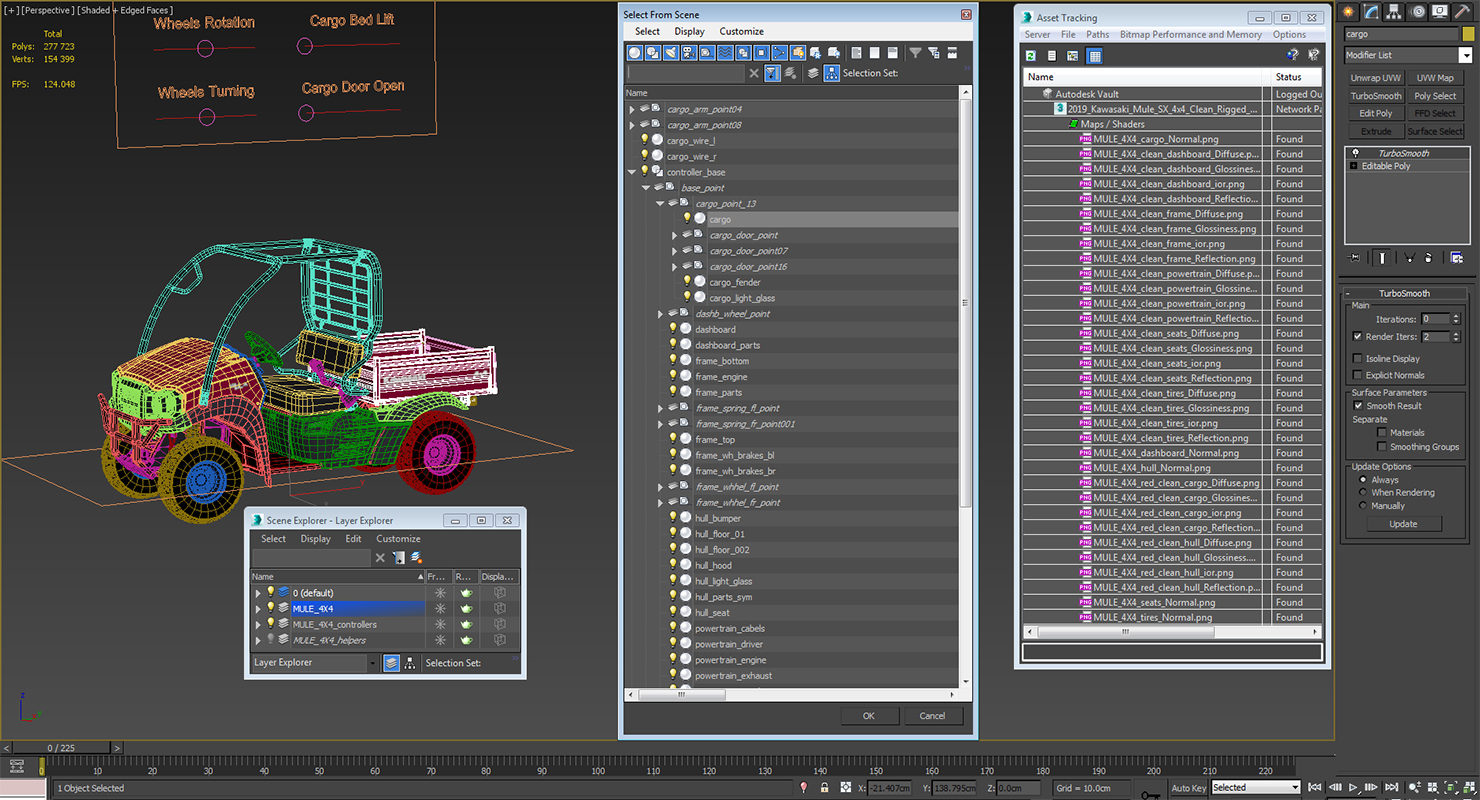The image size is (1480, 800).
Task: Click the Update button in TurboSmooth
Action: click(x=1403, y=524)
